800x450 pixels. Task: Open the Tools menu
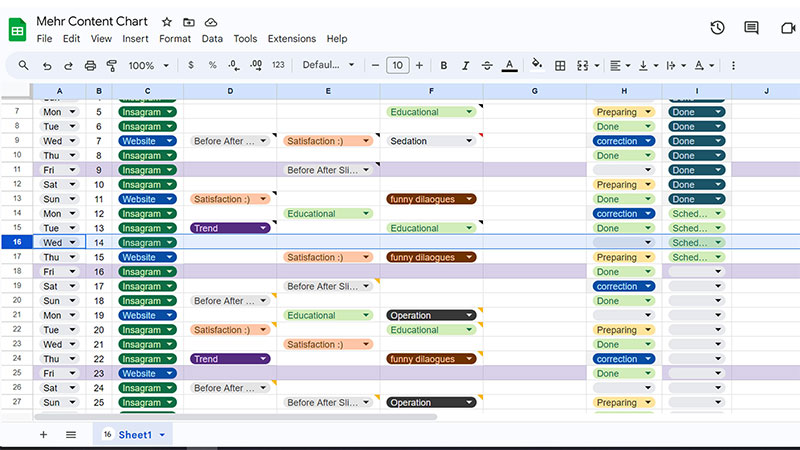(x=245, y=39)
